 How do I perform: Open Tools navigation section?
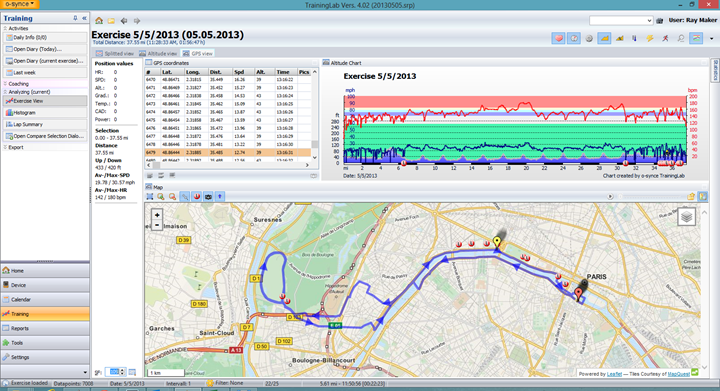(45, 343)
